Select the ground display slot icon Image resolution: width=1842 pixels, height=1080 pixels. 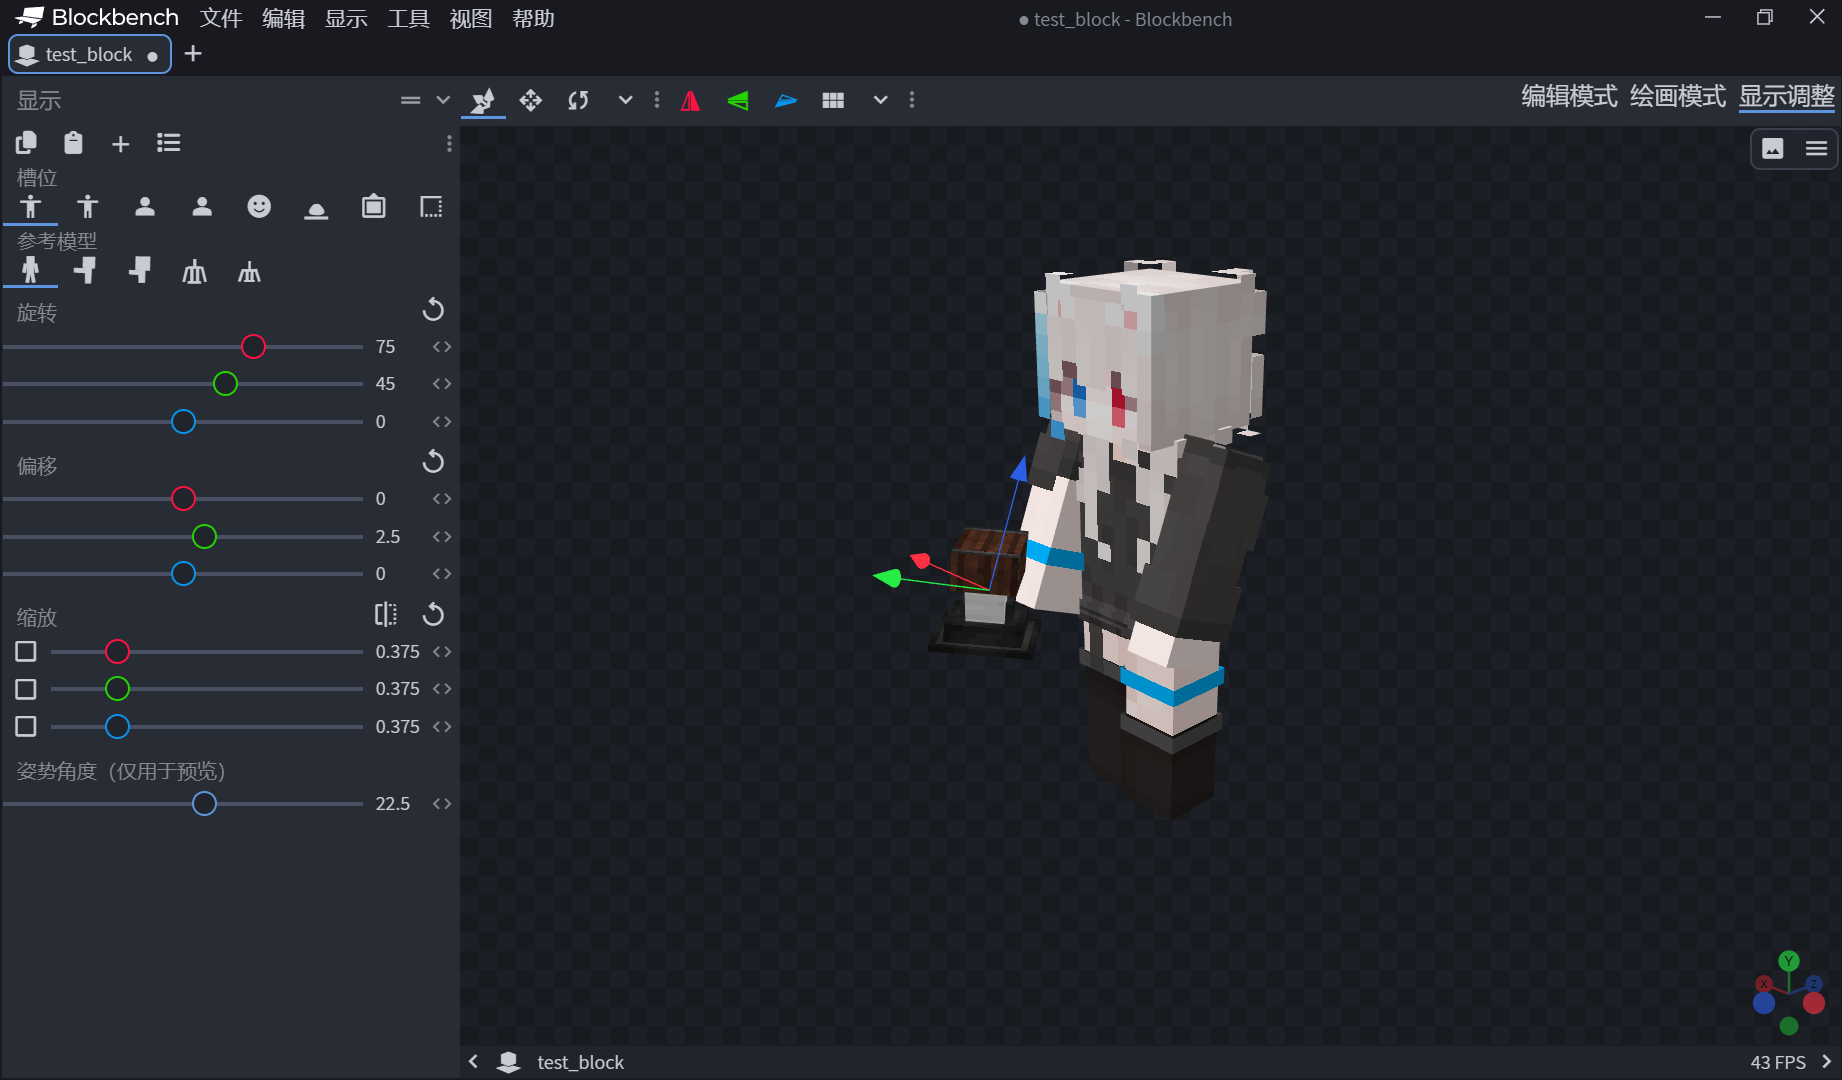[x=316, y=207]
